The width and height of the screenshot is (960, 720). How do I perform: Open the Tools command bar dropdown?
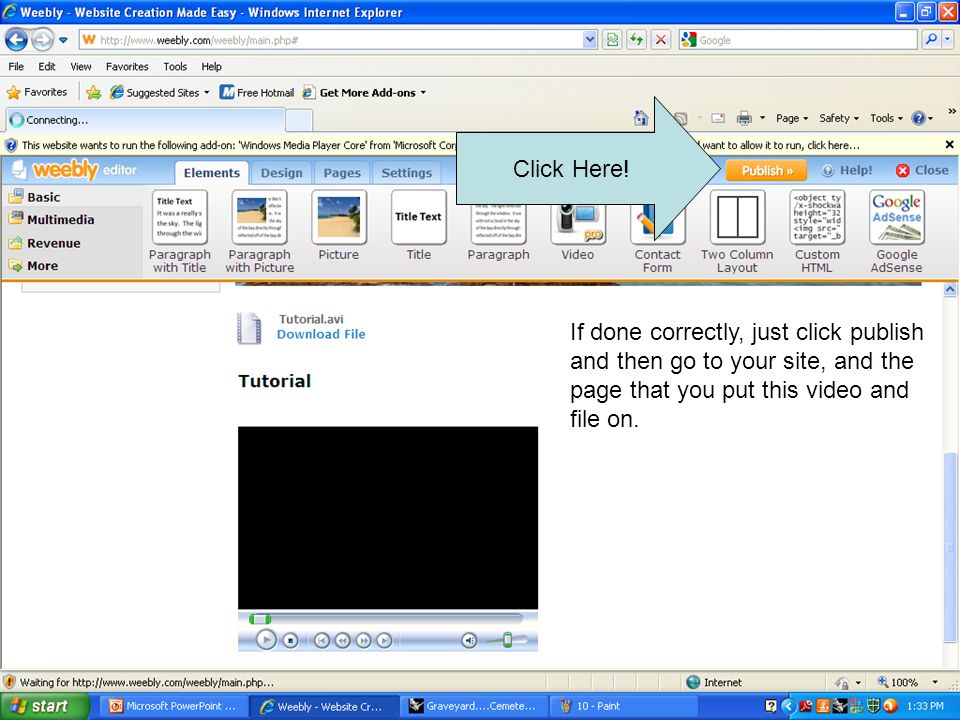887,118
